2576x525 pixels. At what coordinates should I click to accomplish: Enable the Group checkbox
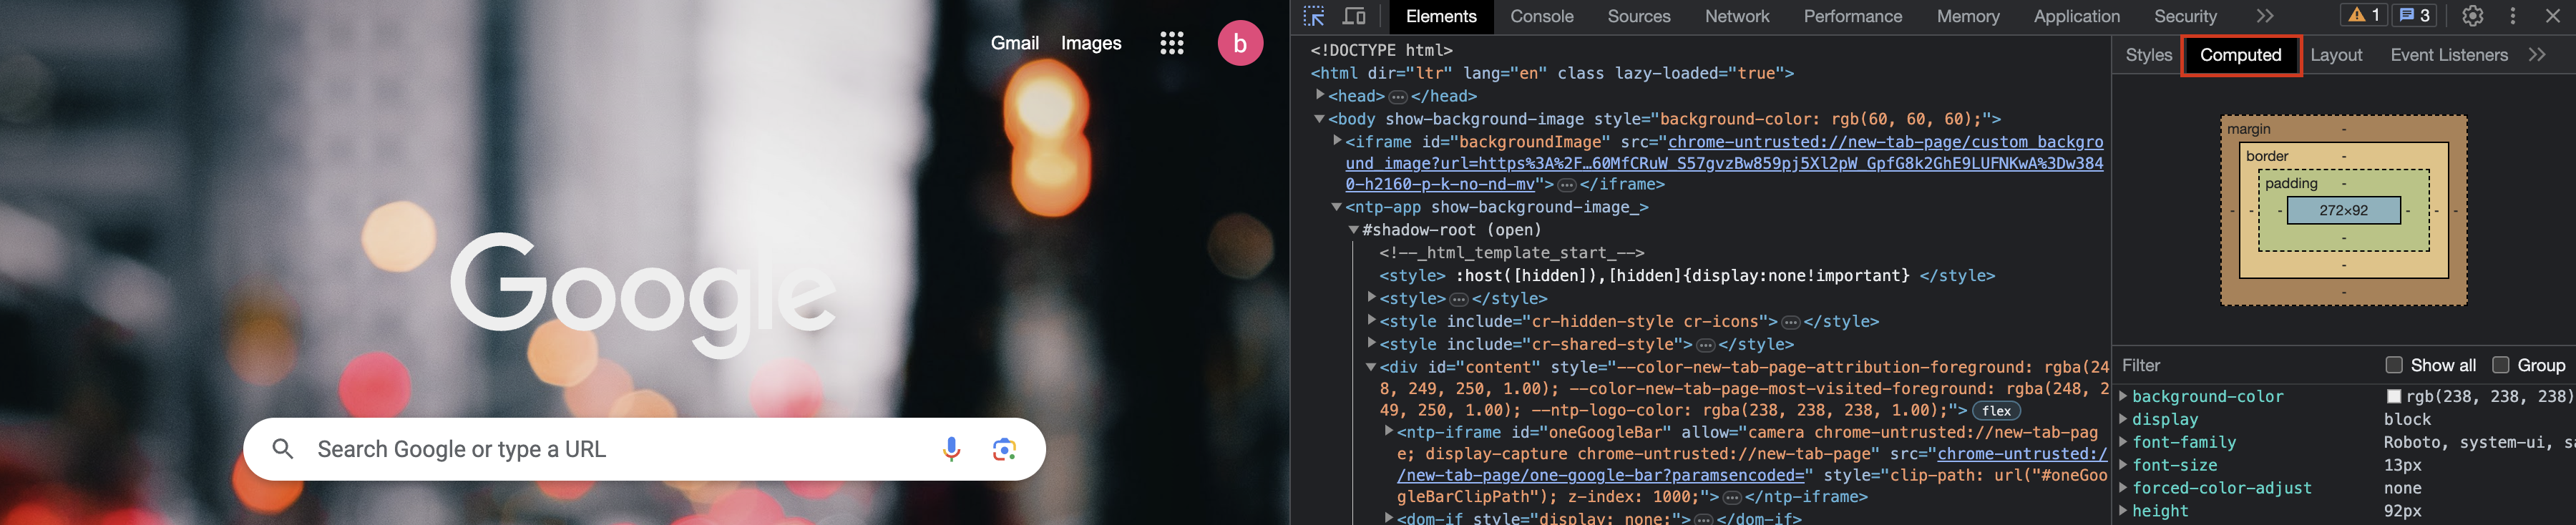2501,365
